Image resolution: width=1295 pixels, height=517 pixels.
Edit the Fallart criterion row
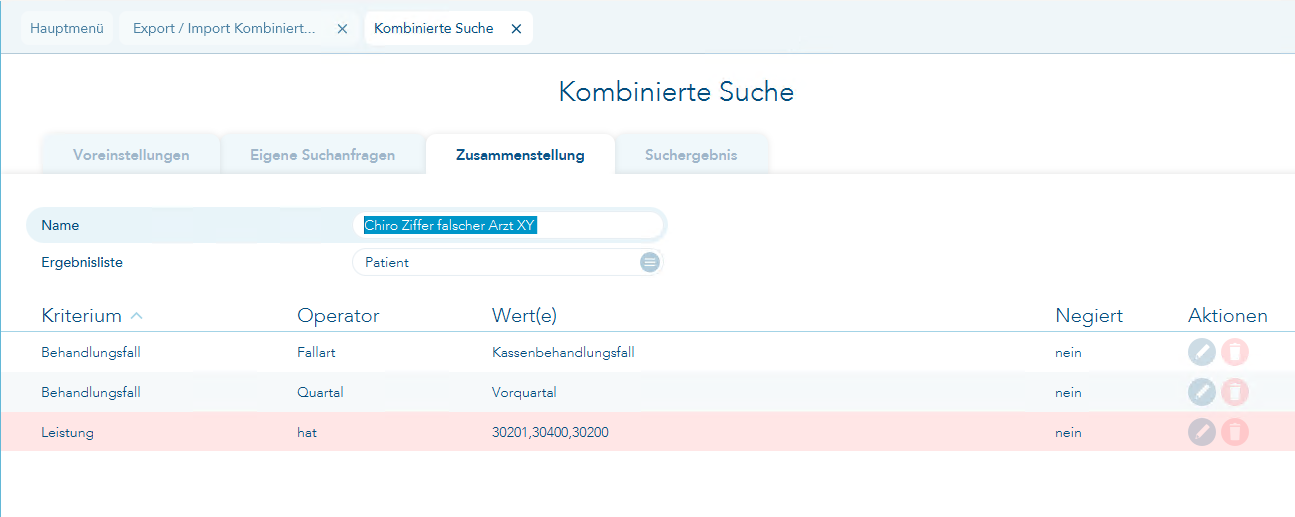1201,352
